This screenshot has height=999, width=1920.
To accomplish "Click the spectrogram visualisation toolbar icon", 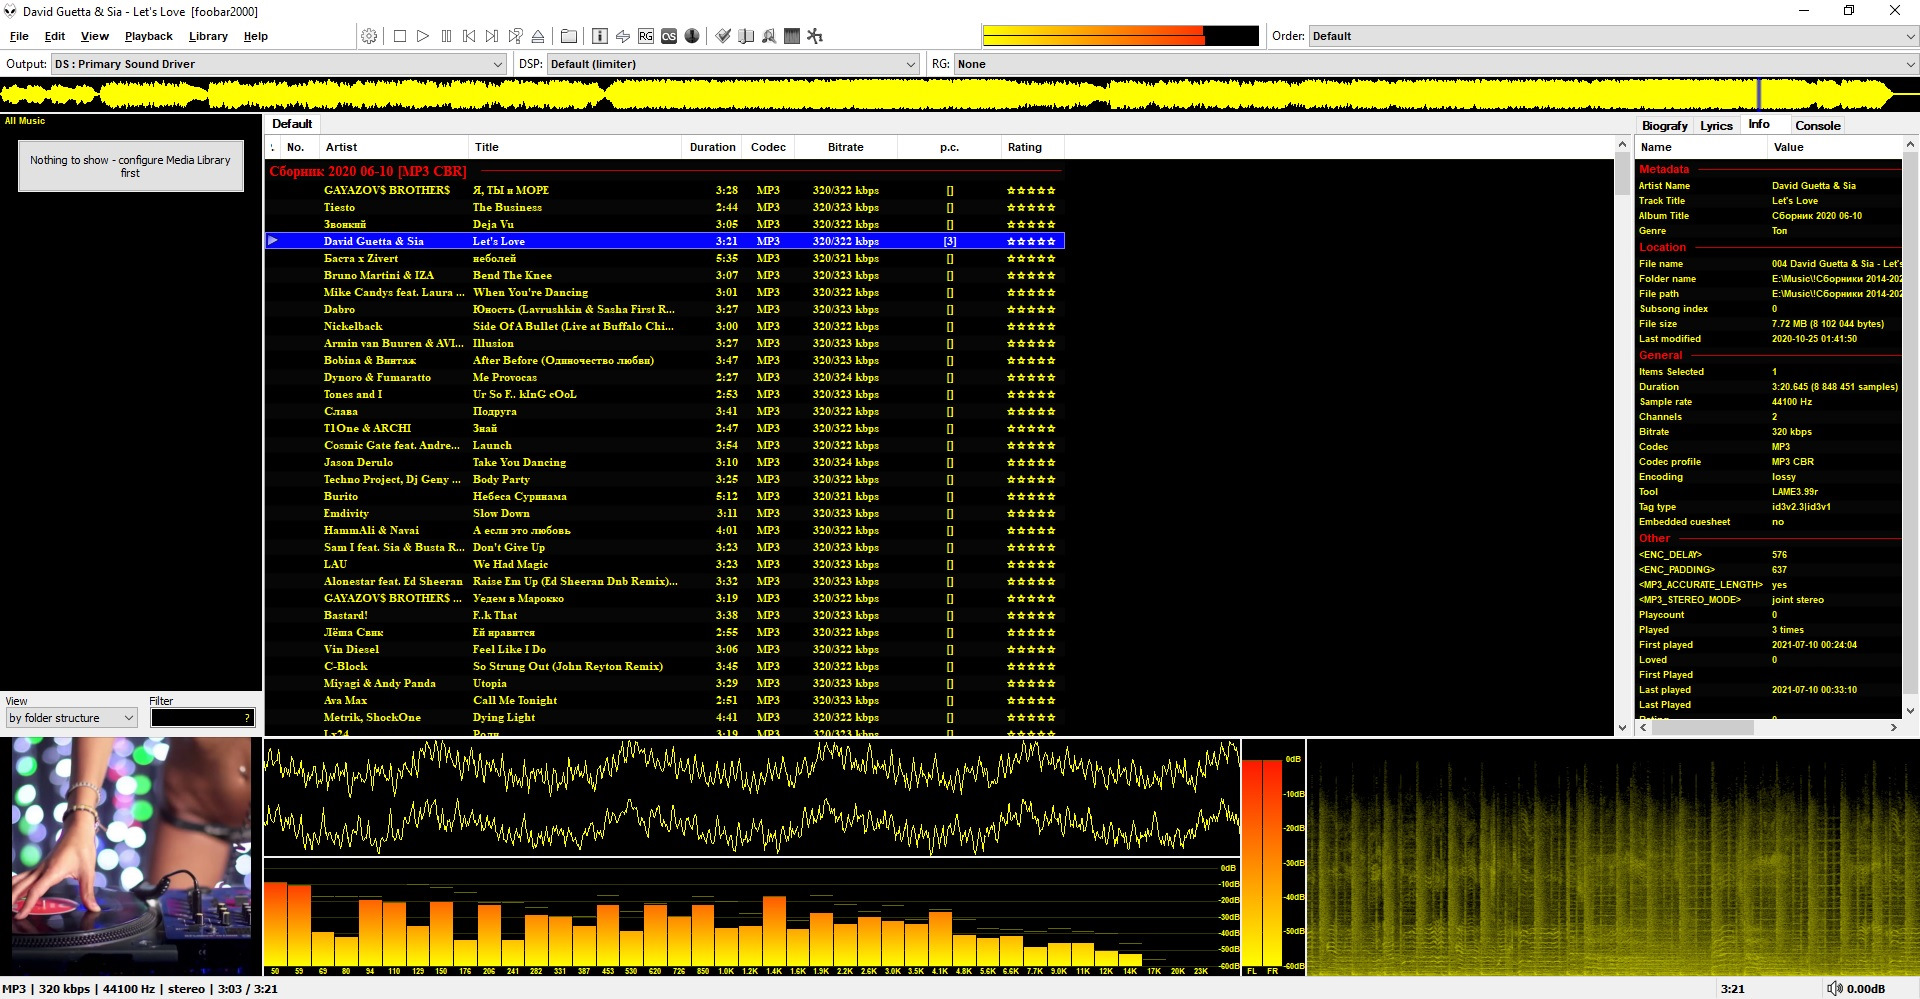I will pyautogui.click(x=792, y=36).
